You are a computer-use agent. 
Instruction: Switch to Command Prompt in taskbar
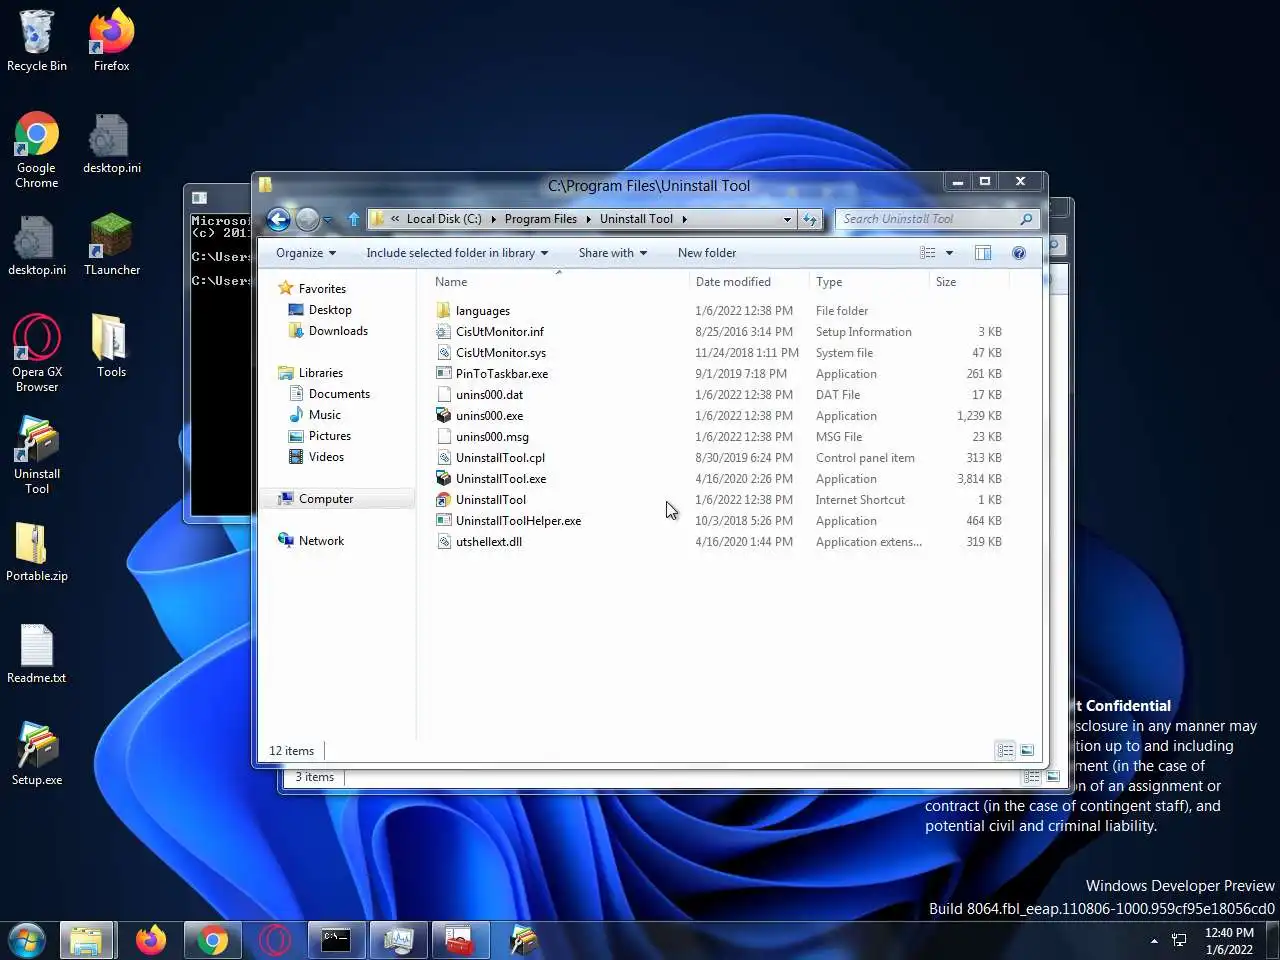(336, 940)
